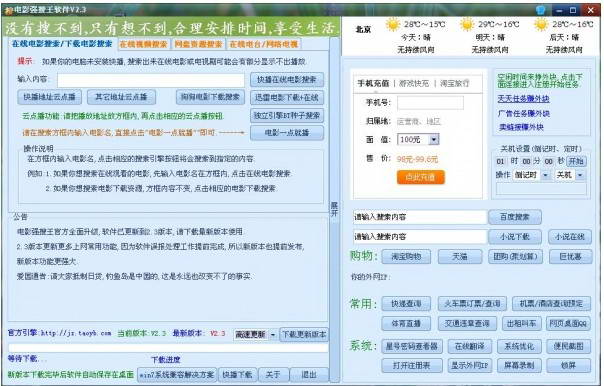The image size is (604, 386).
Task: Click the app logo icon in title bar
Action: click(x=8, y=10)
